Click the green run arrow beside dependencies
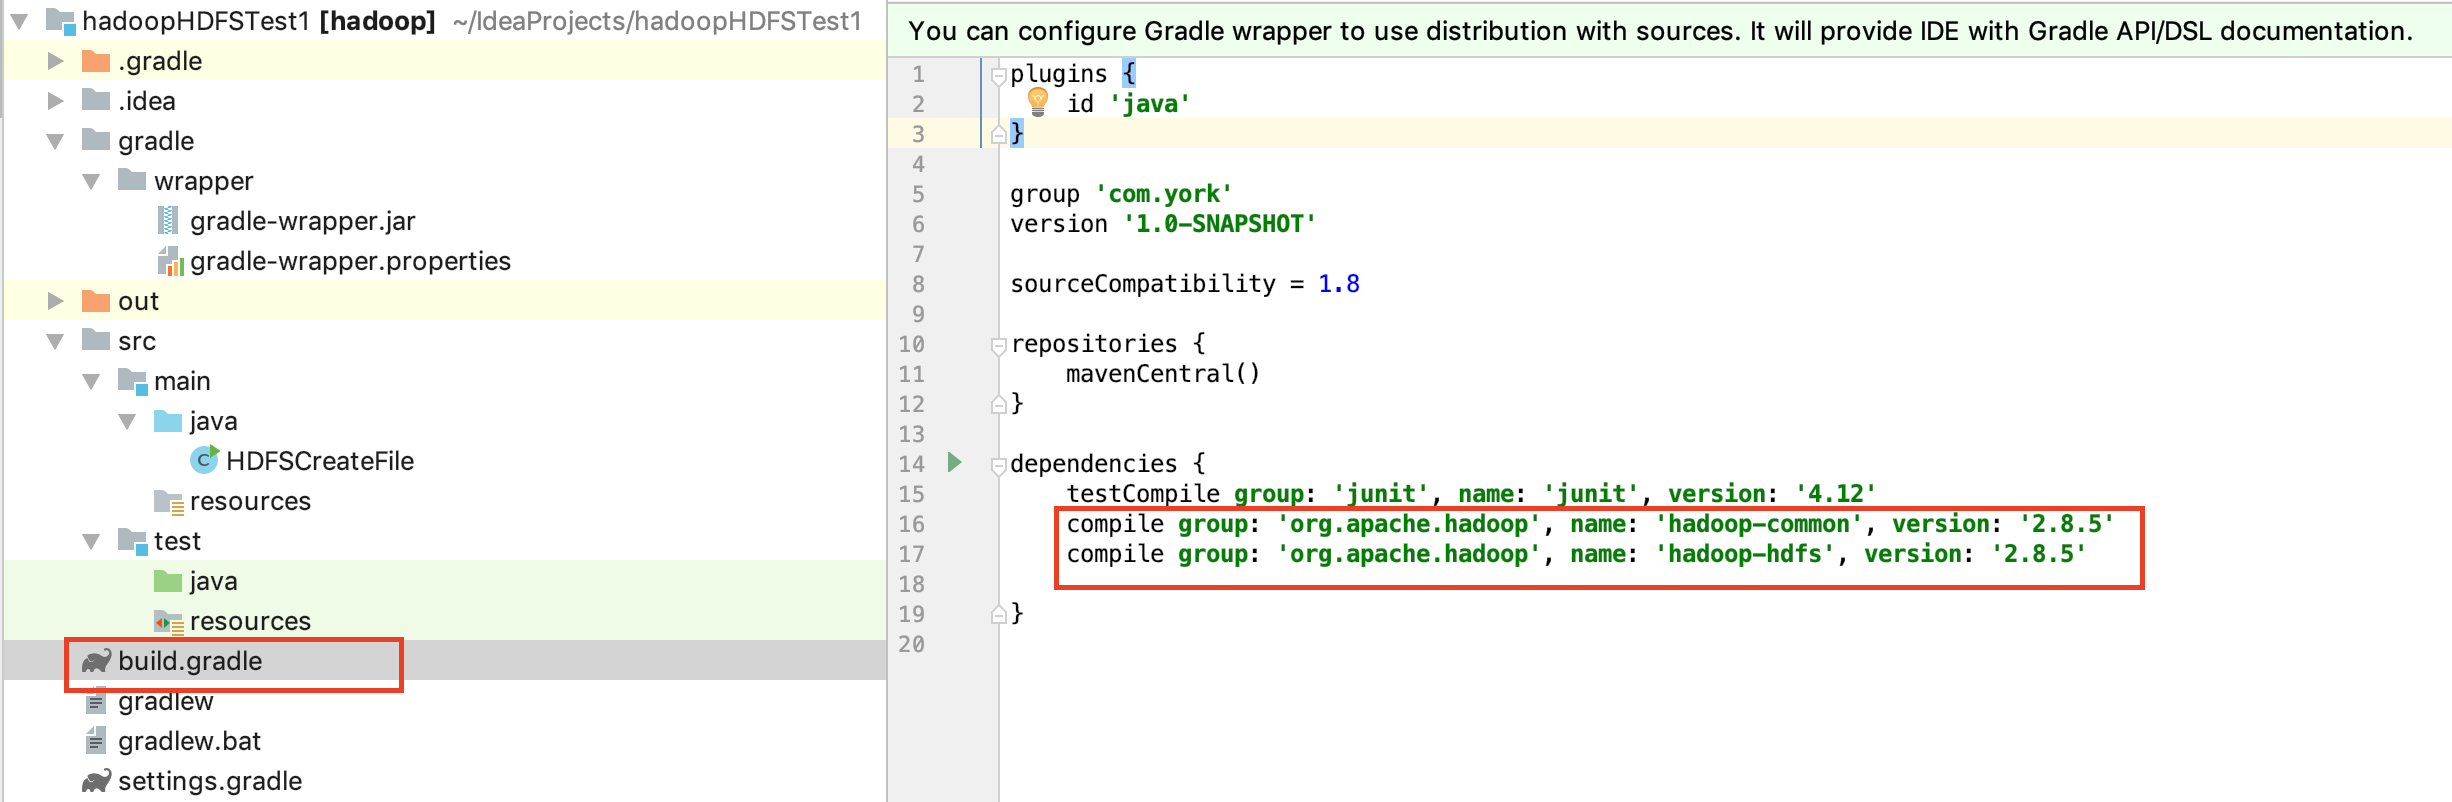This screenshot has height=802, width=2452. [954, 462]
